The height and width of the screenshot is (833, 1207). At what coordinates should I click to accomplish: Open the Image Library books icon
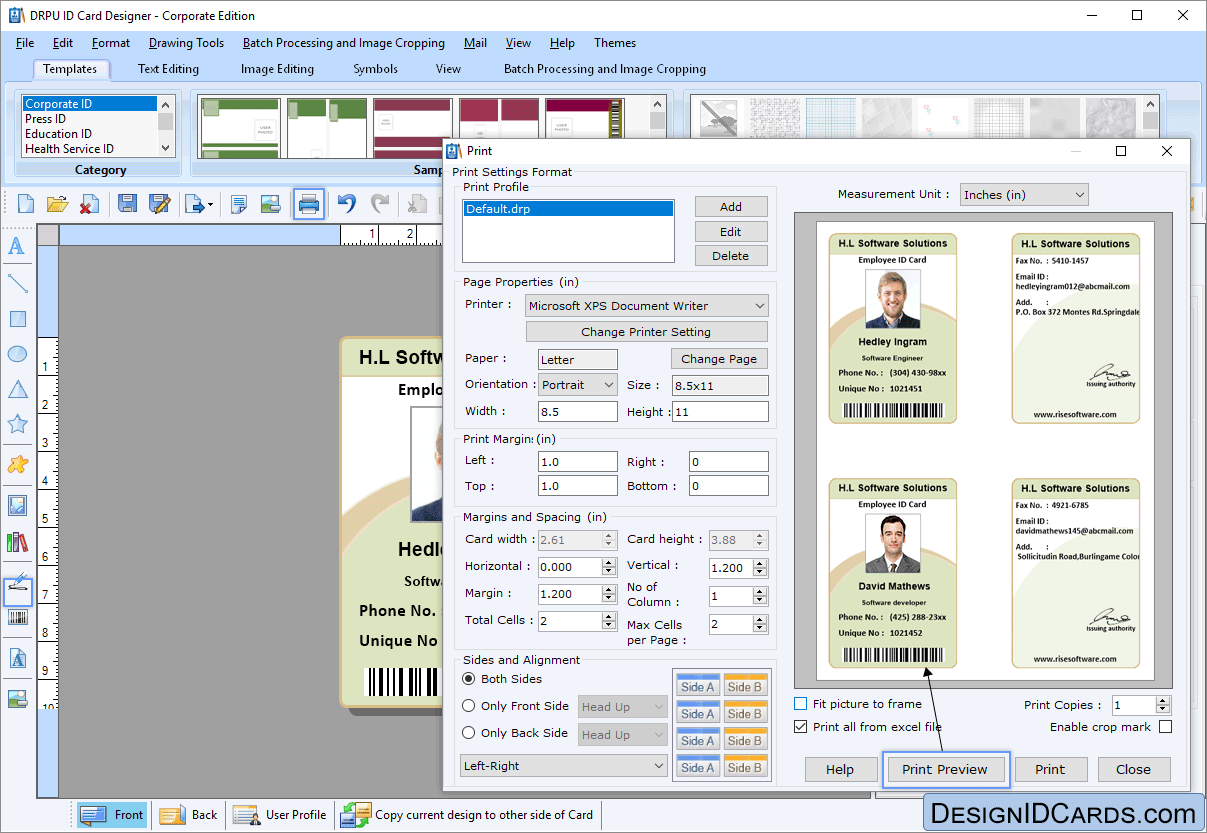pyautogui.click(x=17, y=542)
